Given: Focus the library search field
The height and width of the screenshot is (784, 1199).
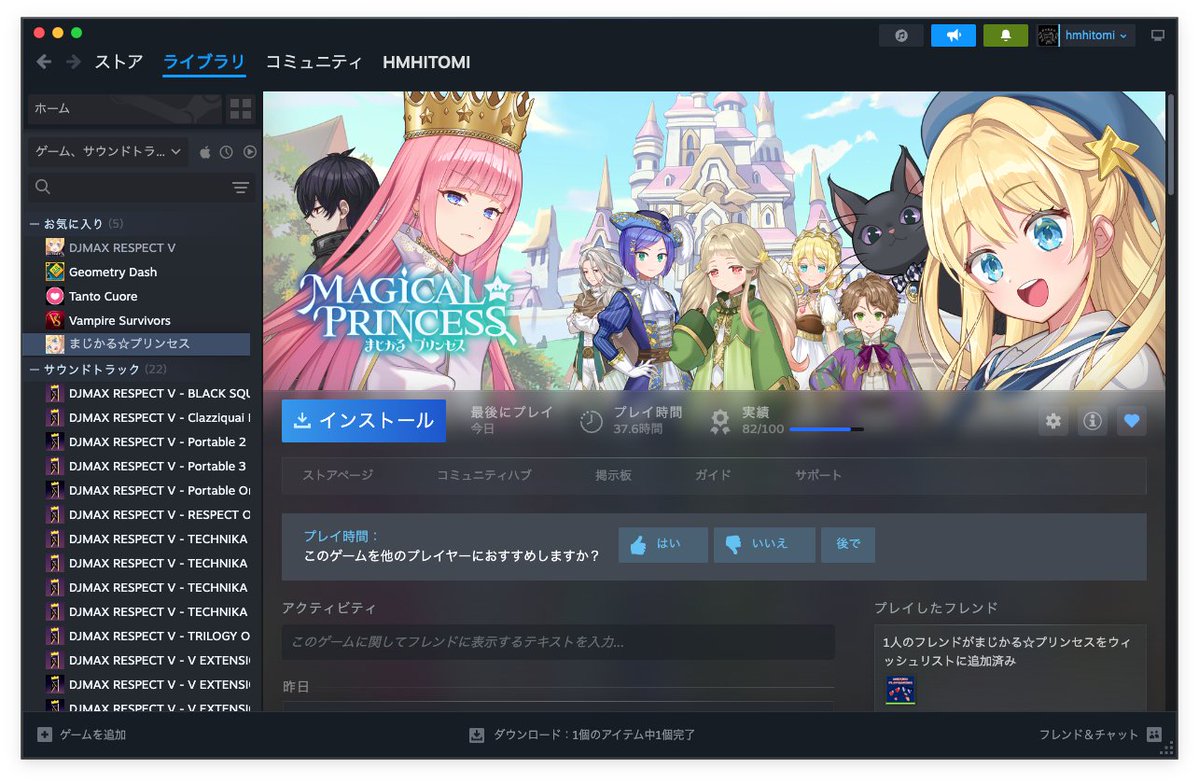Looking at the screenshot, I should pyautogui.click(x=139, y=187).
